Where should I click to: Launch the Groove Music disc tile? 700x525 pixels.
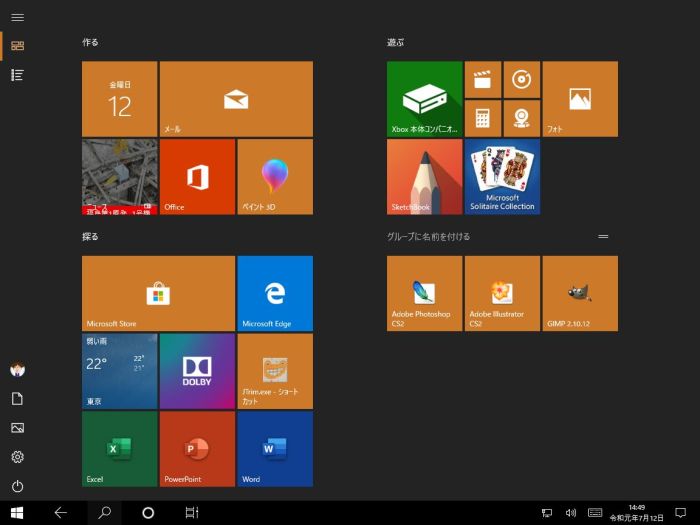coord(521,79)
